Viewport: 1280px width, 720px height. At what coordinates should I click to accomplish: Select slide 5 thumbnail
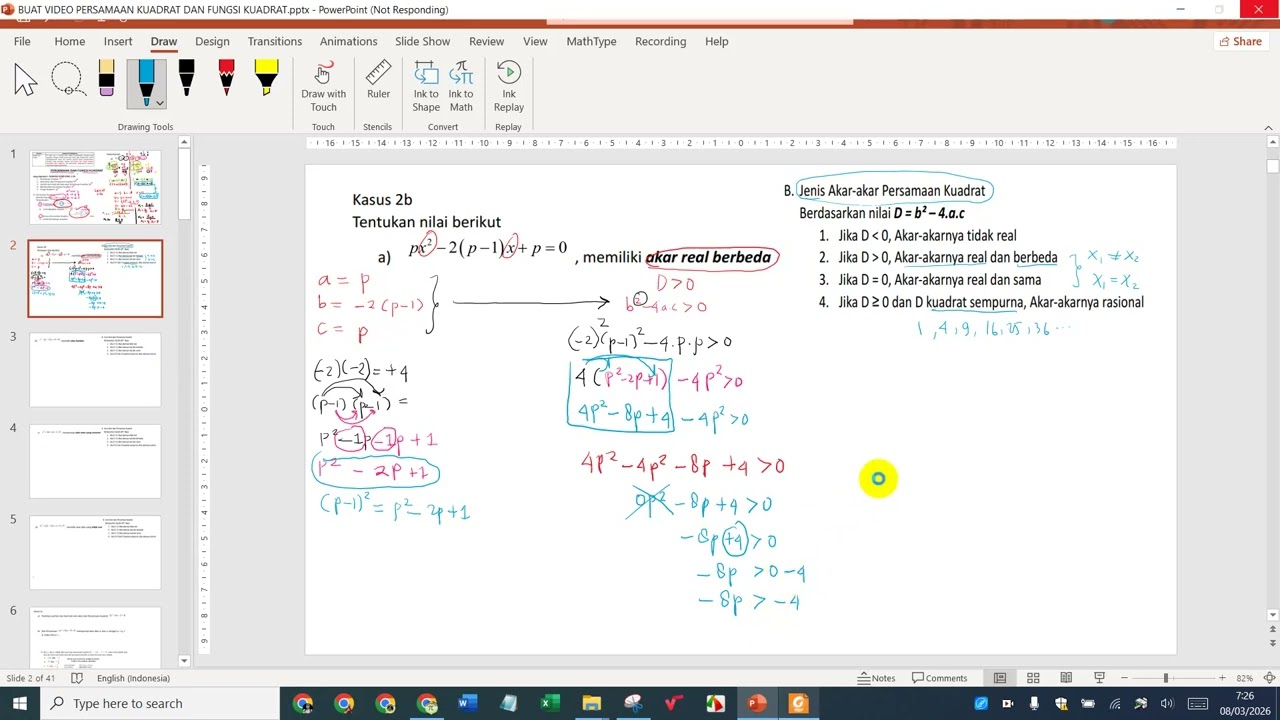point(95,553)
